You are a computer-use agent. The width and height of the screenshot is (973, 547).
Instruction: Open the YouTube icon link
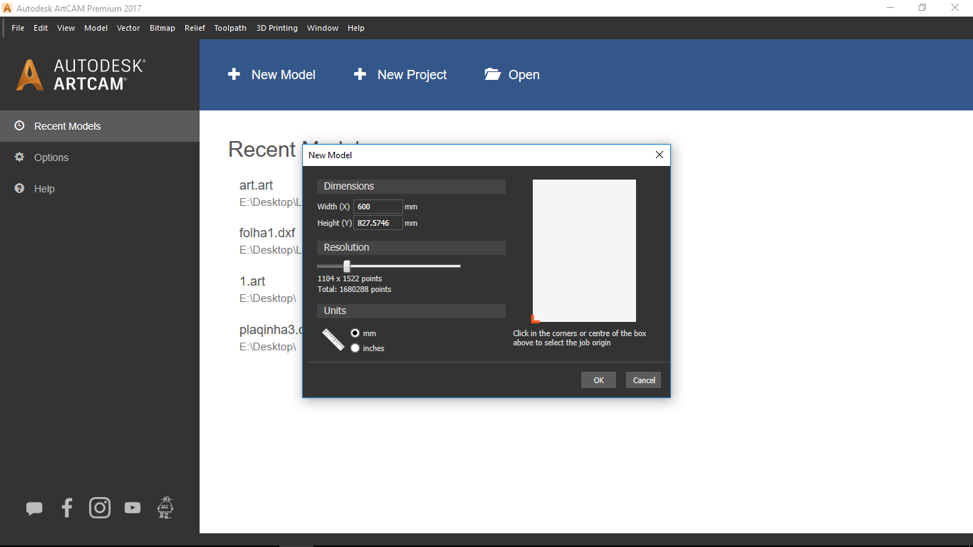click(x=132, y=508)
